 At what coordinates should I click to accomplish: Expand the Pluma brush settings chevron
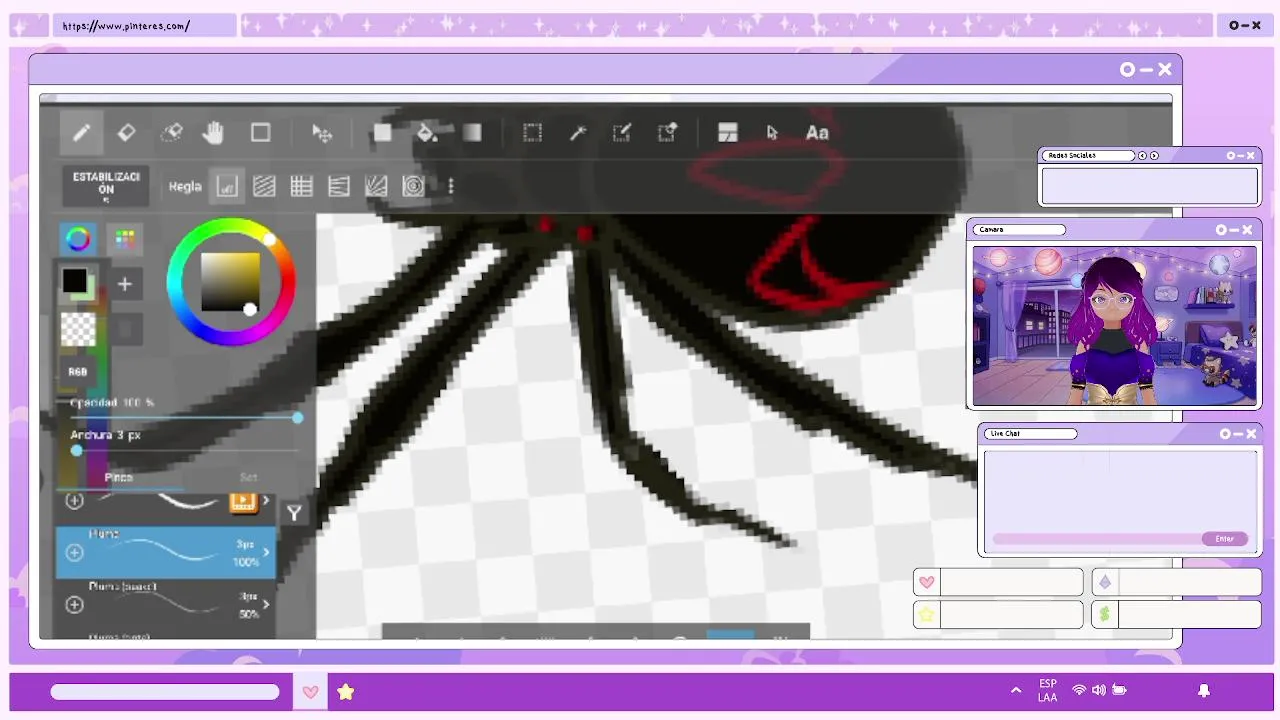[x=266, y=552]
